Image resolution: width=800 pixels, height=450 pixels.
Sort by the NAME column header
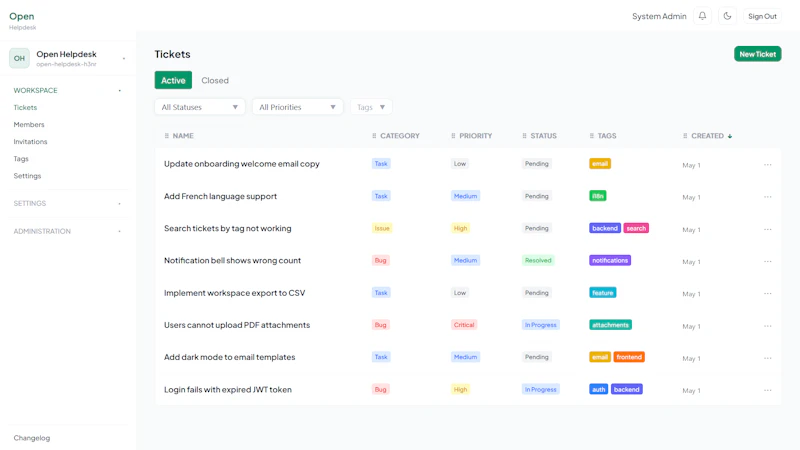tap(183, 136)
